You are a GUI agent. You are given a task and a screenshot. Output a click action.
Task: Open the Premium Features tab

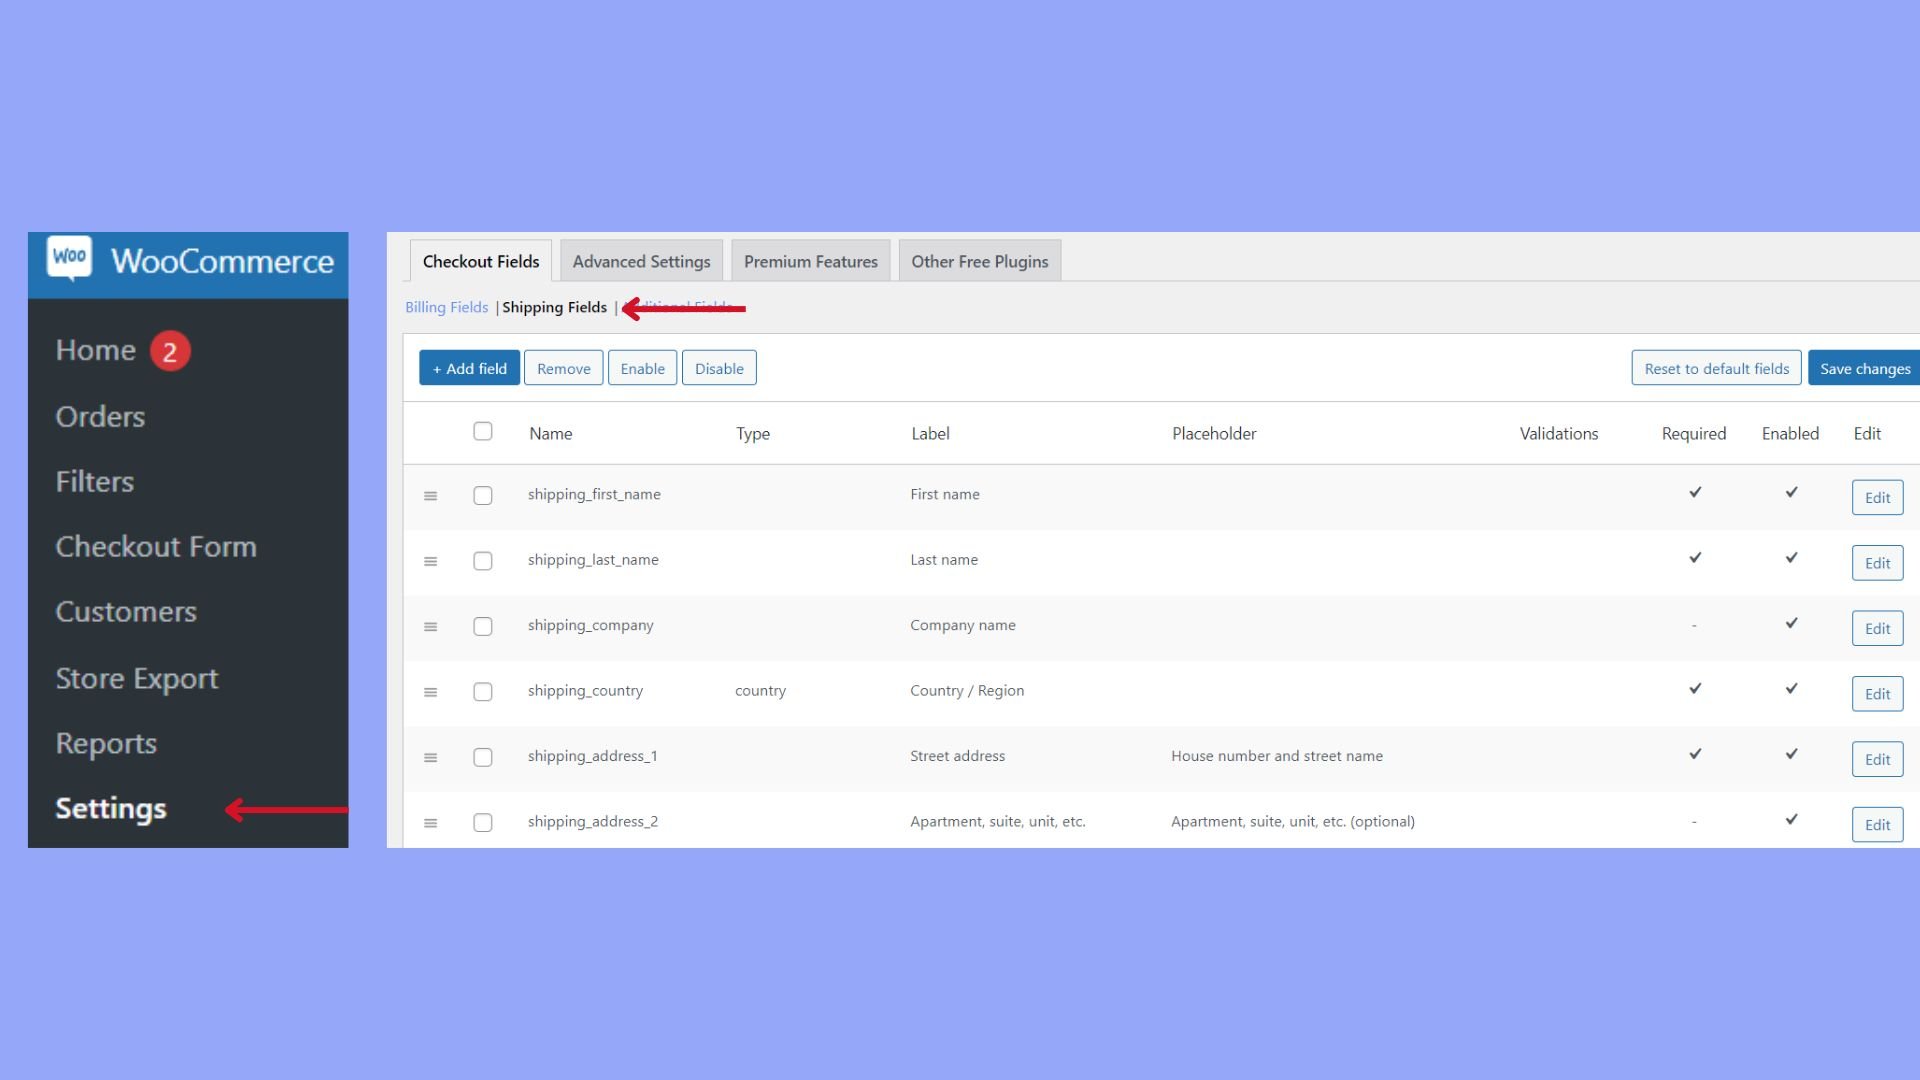click(x=810, y=261)
